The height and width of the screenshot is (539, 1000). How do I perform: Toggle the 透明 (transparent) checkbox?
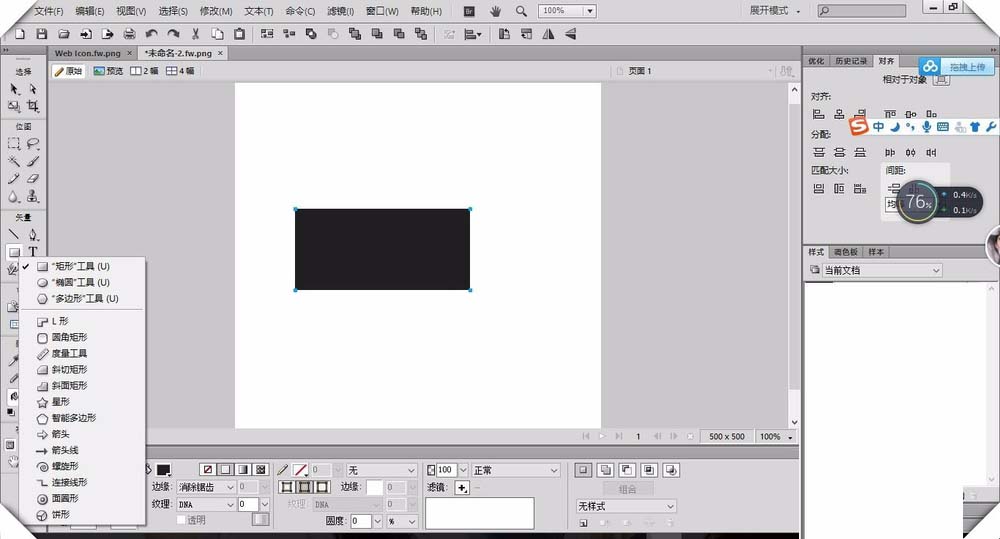[x=181, y=520]
